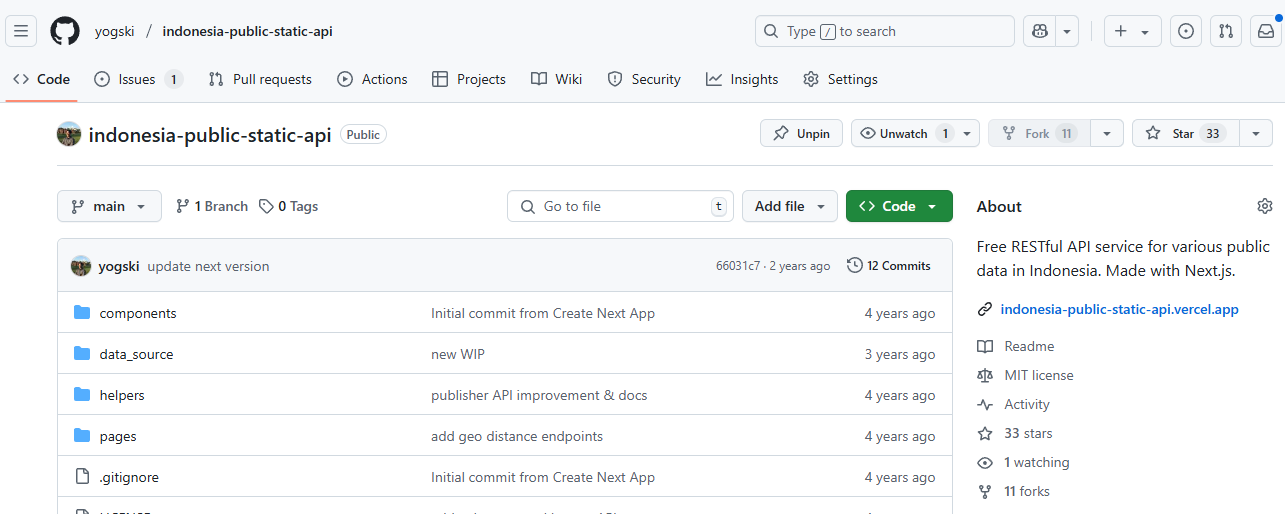Open the Fork options dropdown arrow
The width and height of the screenshot is (1285, 514).
coord(1107,133)
